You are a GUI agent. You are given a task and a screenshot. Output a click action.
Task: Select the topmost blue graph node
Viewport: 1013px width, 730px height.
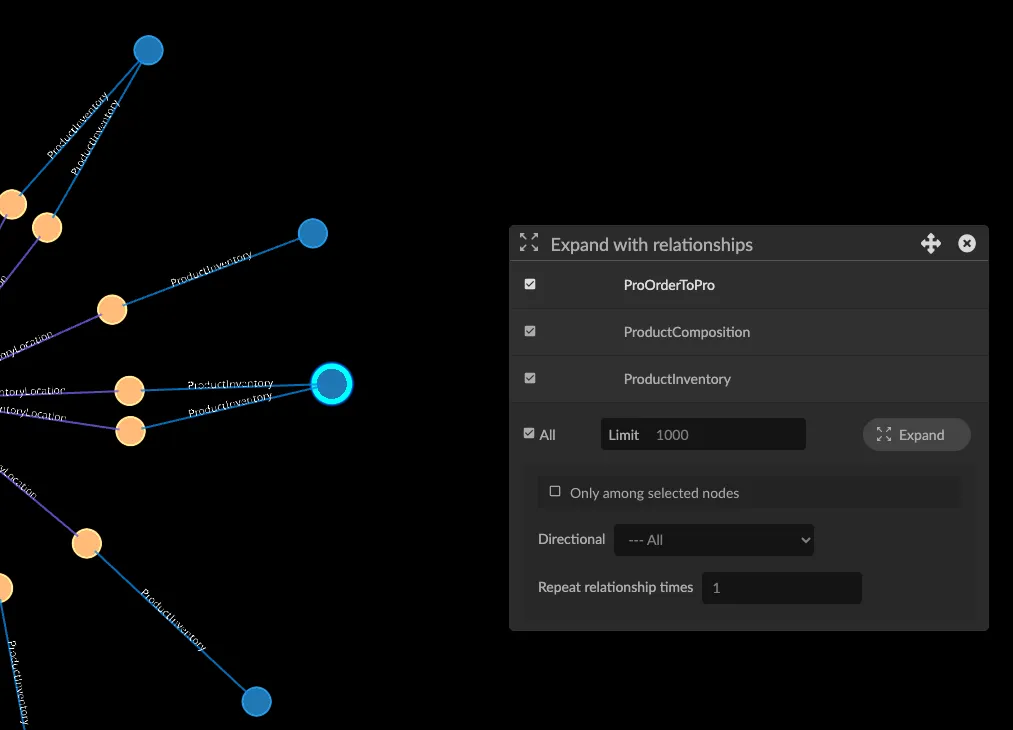click(x=149, y=50)
